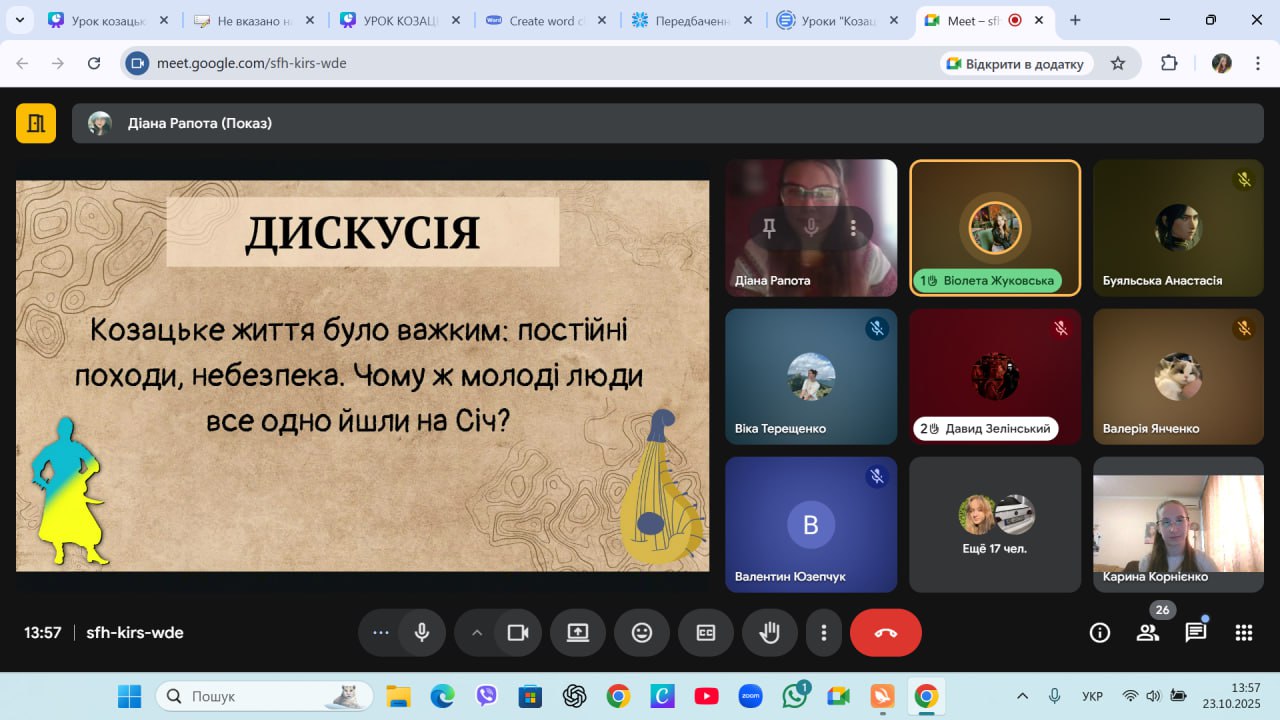This screenshot has height=720, width=1280.
Task: Open more options three-dot menu before hang-up
Action: 823,633
